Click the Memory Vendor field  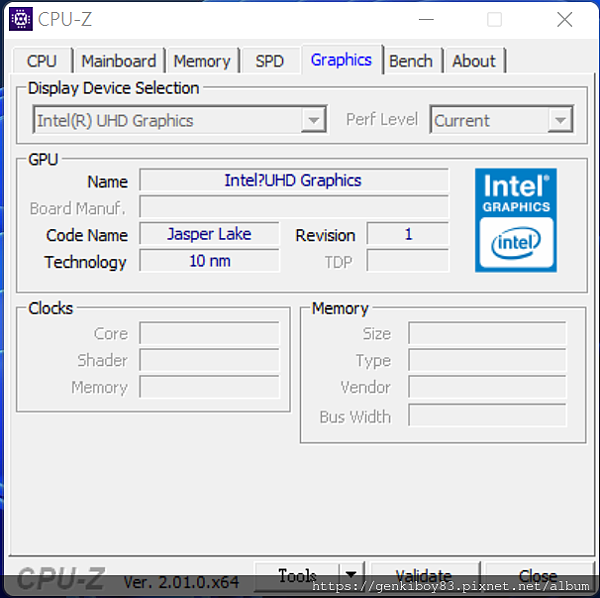[487, 387]
